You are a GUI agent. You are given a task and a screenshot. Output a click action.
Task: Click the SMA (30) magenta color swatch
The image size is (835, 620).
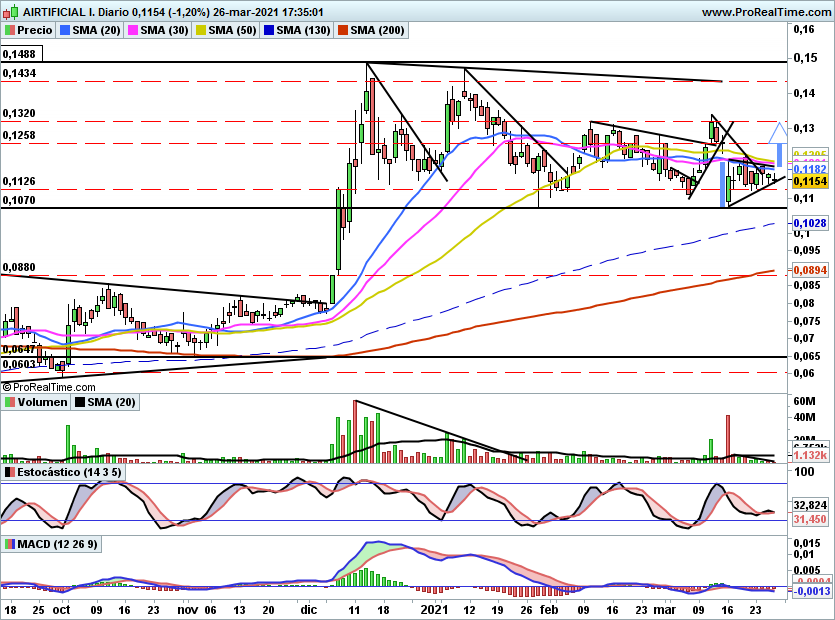[x=132, y=31]
